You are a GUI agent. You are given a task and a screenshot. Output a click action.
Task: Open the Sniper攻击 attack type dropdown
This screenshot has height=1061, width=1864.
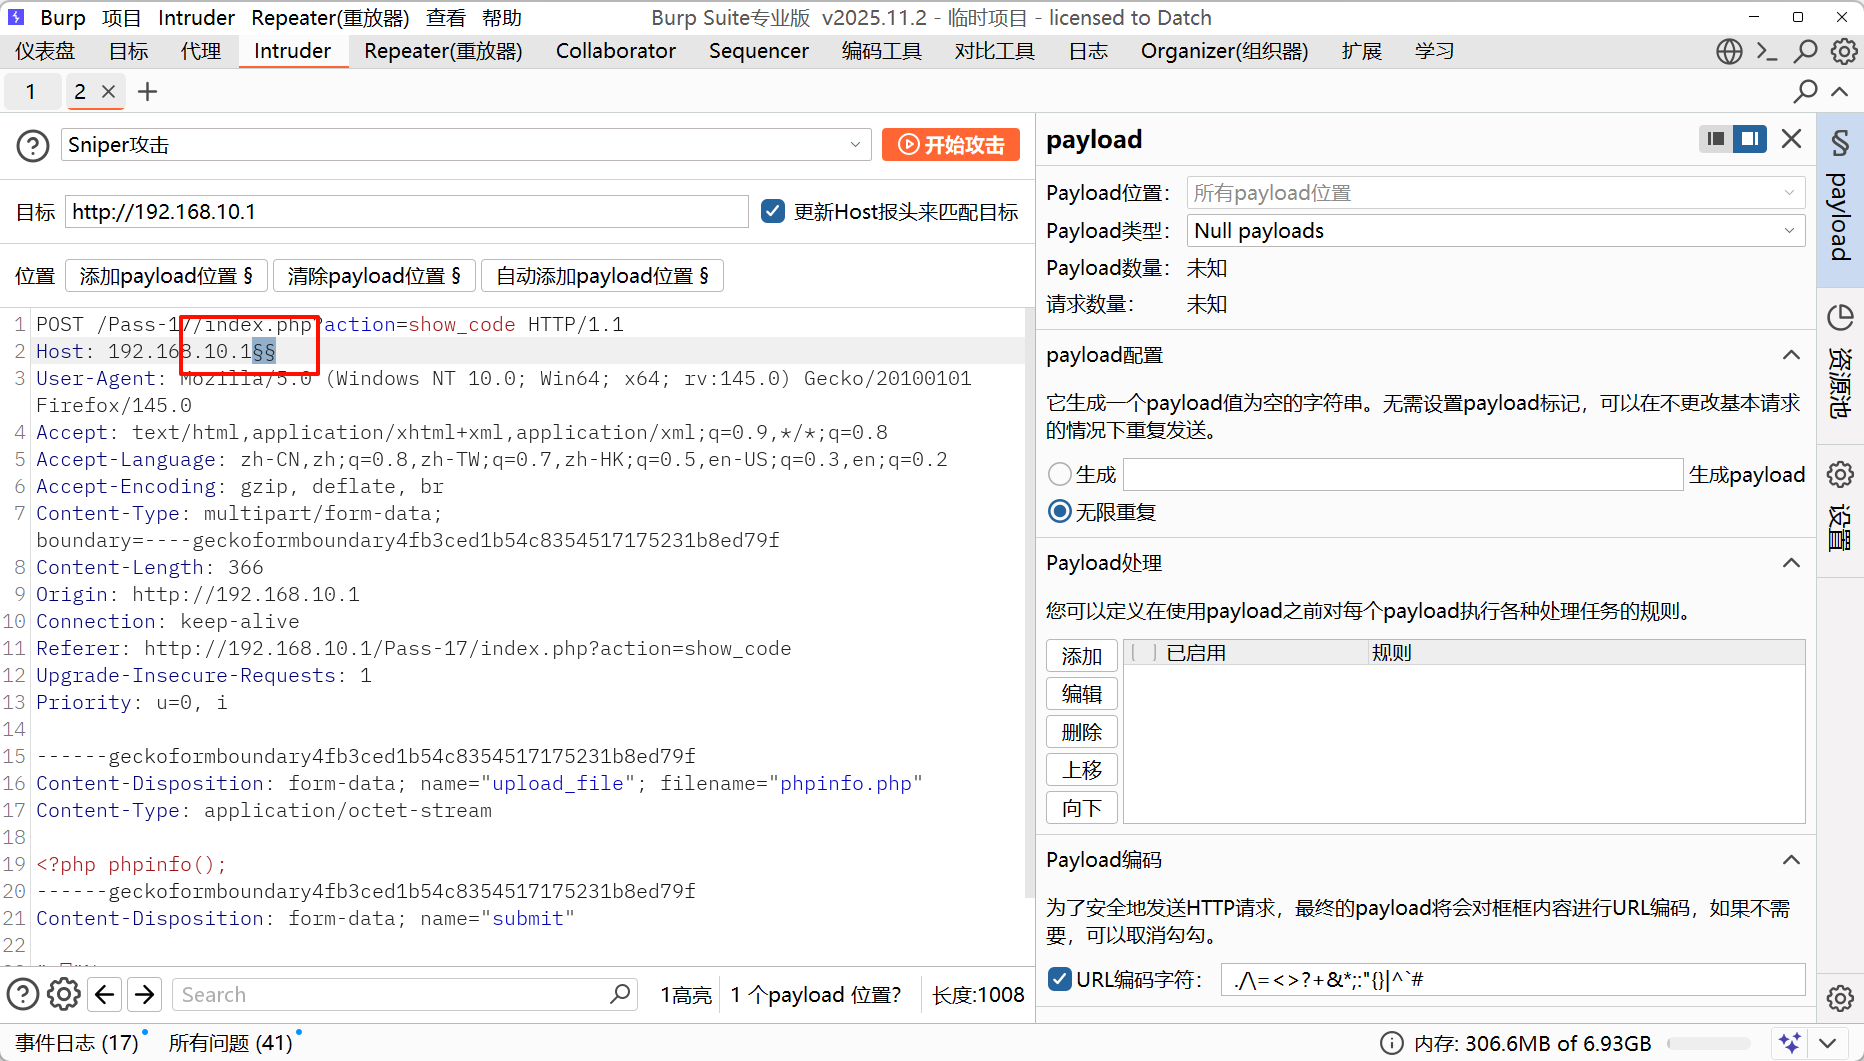pyautogui.click(x=466, y=145)
